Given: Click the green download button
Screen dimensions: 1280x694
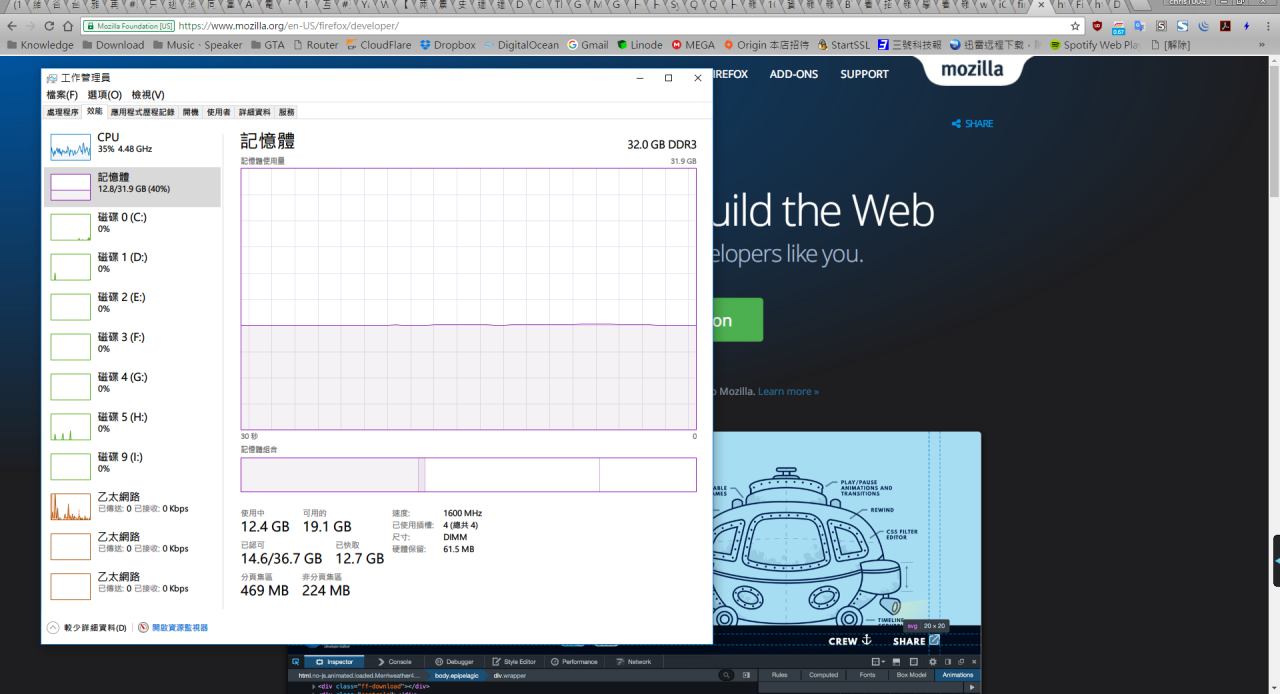Looking at the screenshot, I should pyautogui.click(x=738, y=320).
